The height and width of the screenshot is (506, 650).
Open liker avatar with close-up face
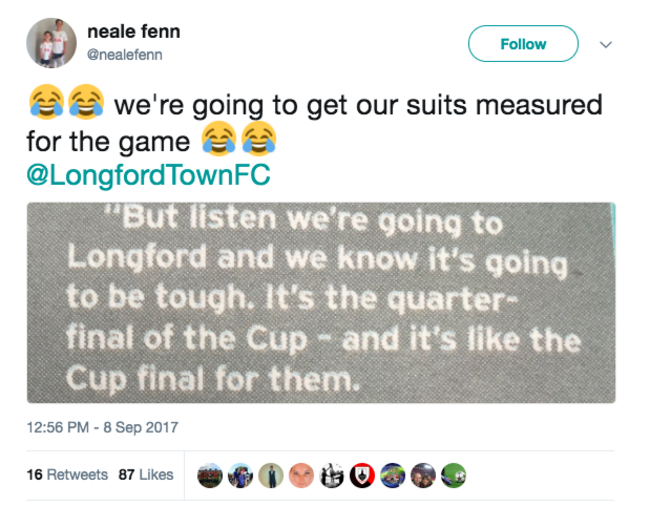click(x=301, y=475)
